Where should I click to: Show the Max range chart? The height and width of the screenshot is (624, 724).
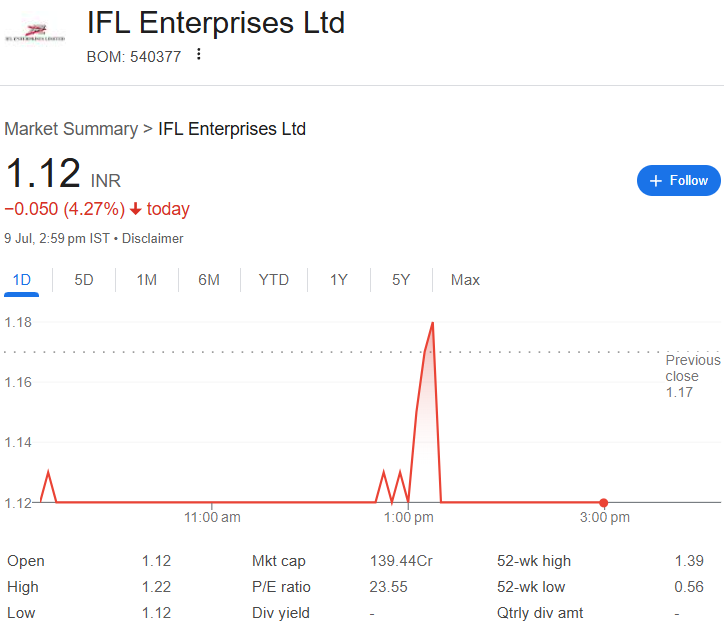465,280
